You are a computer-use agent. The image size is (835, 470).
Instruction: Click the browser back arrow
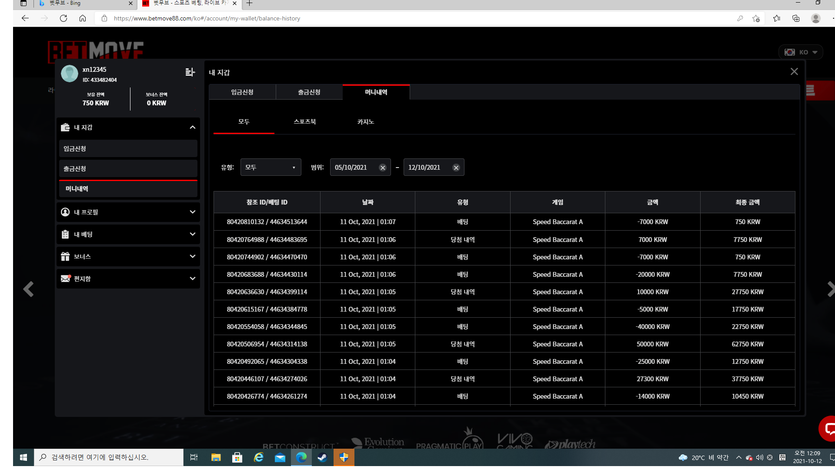point(25,18)
